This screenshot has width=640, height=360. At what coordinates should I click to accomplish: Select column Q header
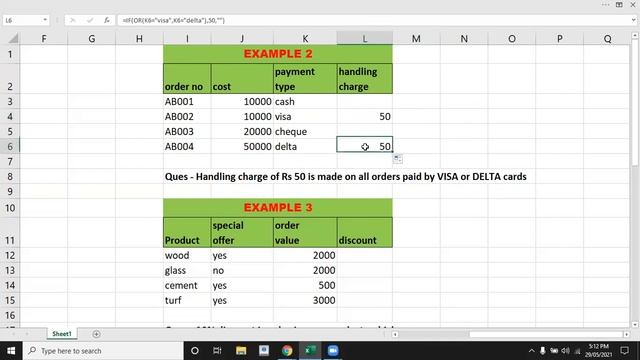coord(607,39)
